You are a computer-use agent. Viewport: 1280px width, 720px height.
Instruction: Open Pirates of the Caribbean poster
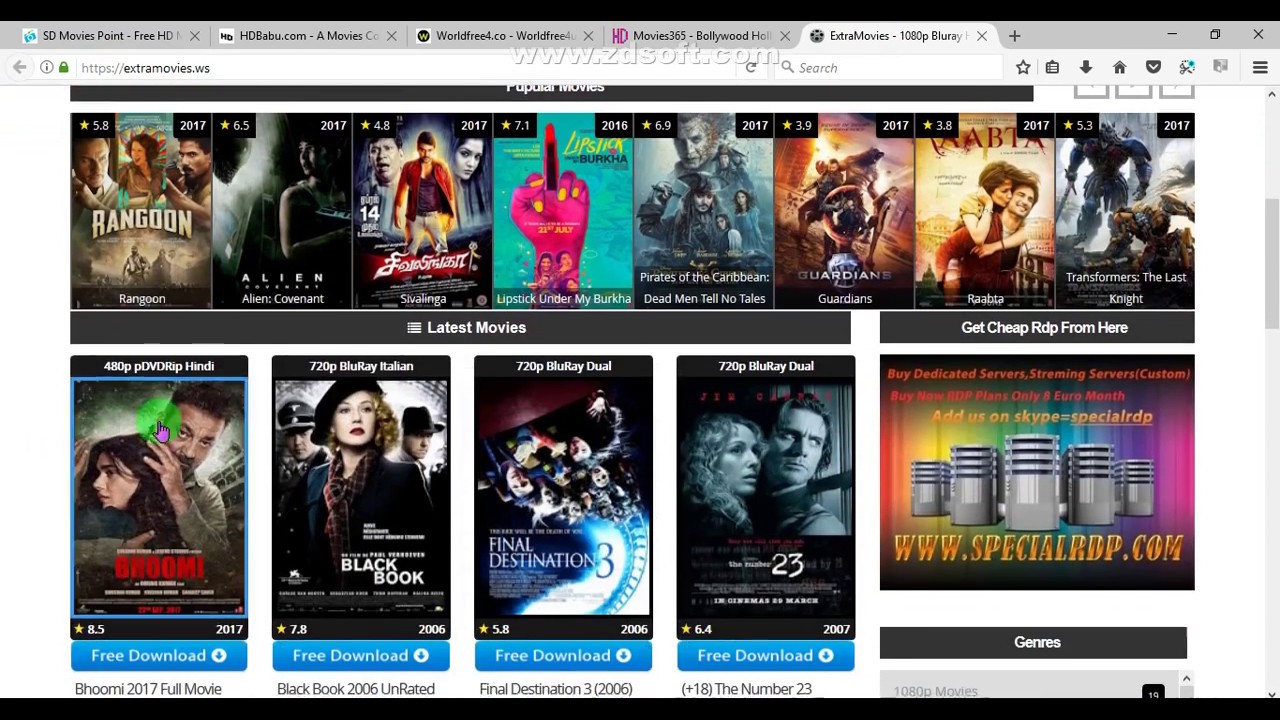(x=704, y=211)
